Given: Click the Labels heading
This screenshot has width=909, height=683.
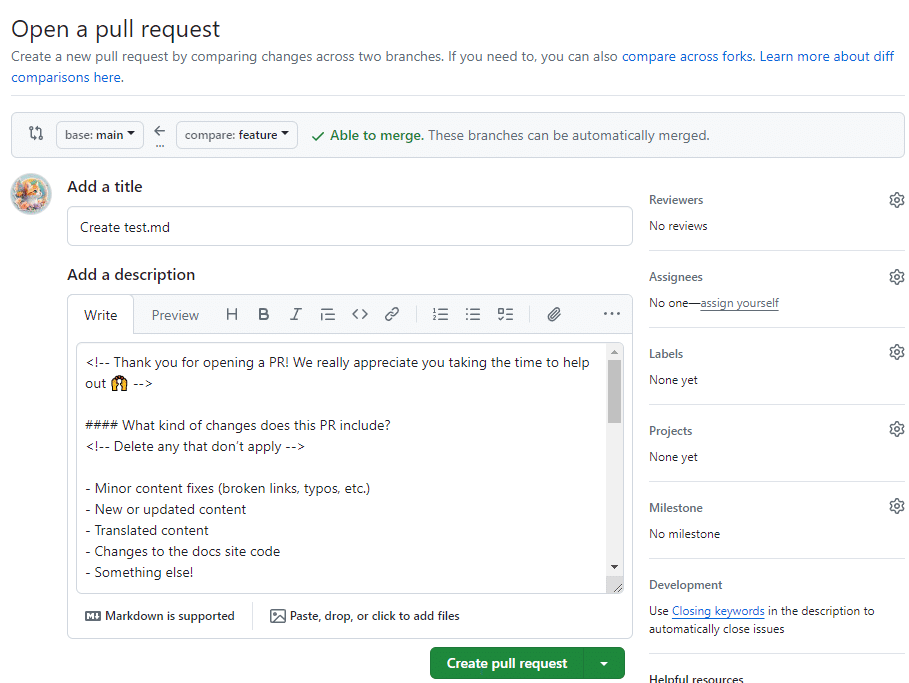Looking at the screenshot, I should (666, 354).
